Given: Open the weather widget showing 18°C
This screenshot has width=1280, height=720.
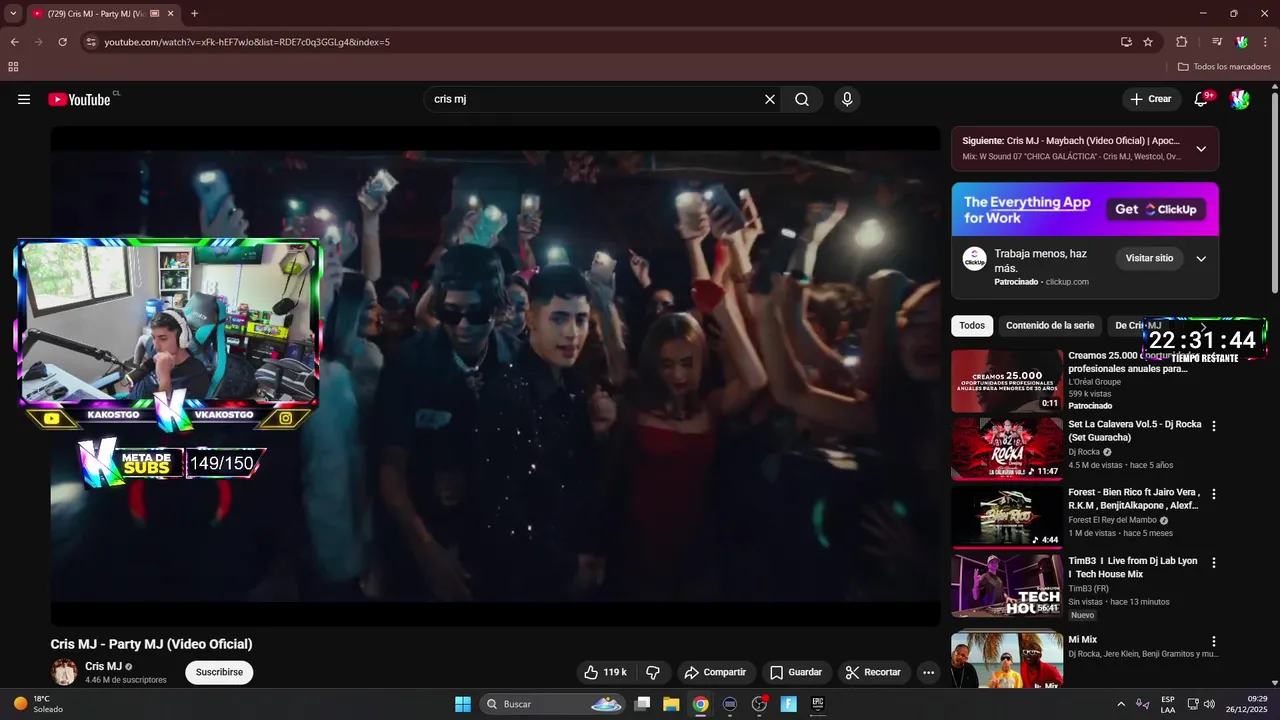Looking at the screenshot, I should click(x=38, y=704).
